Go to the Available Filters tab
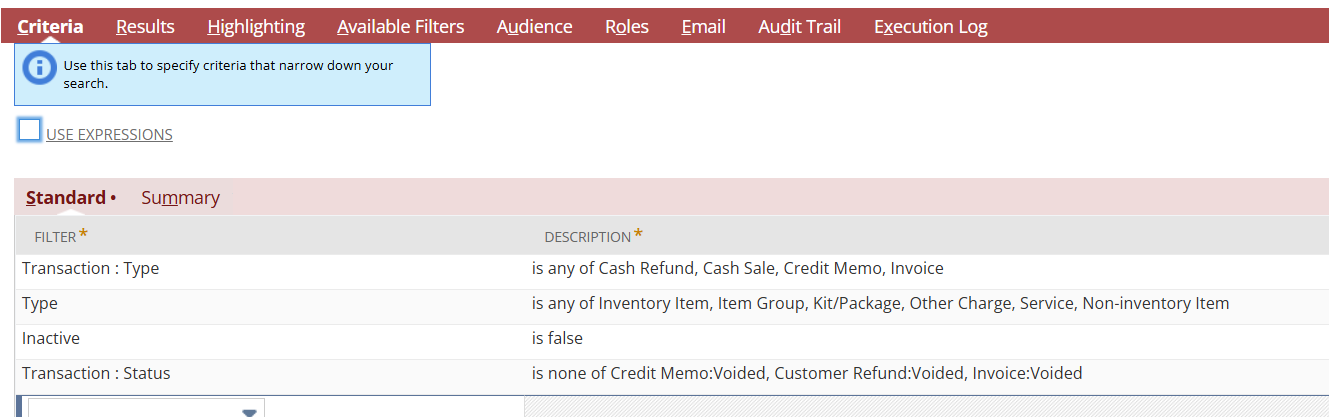 point(400,27)
